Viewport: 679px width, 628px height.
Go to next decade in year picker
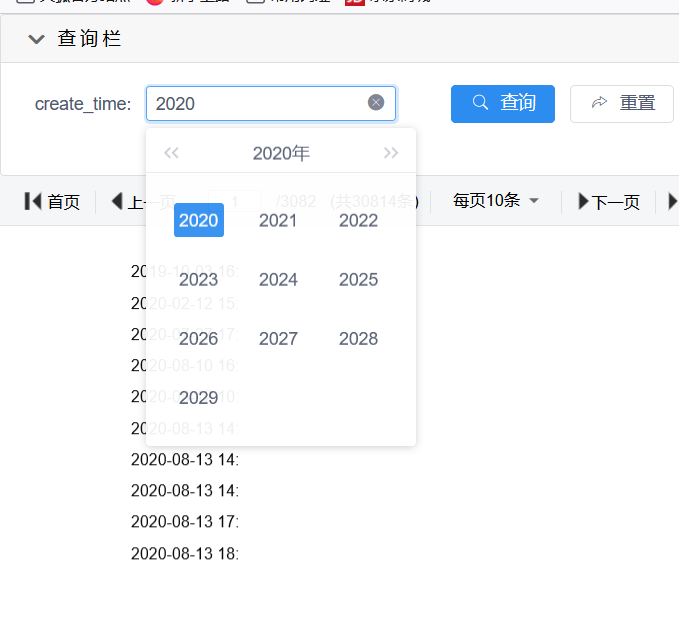[x=391, y=153]
